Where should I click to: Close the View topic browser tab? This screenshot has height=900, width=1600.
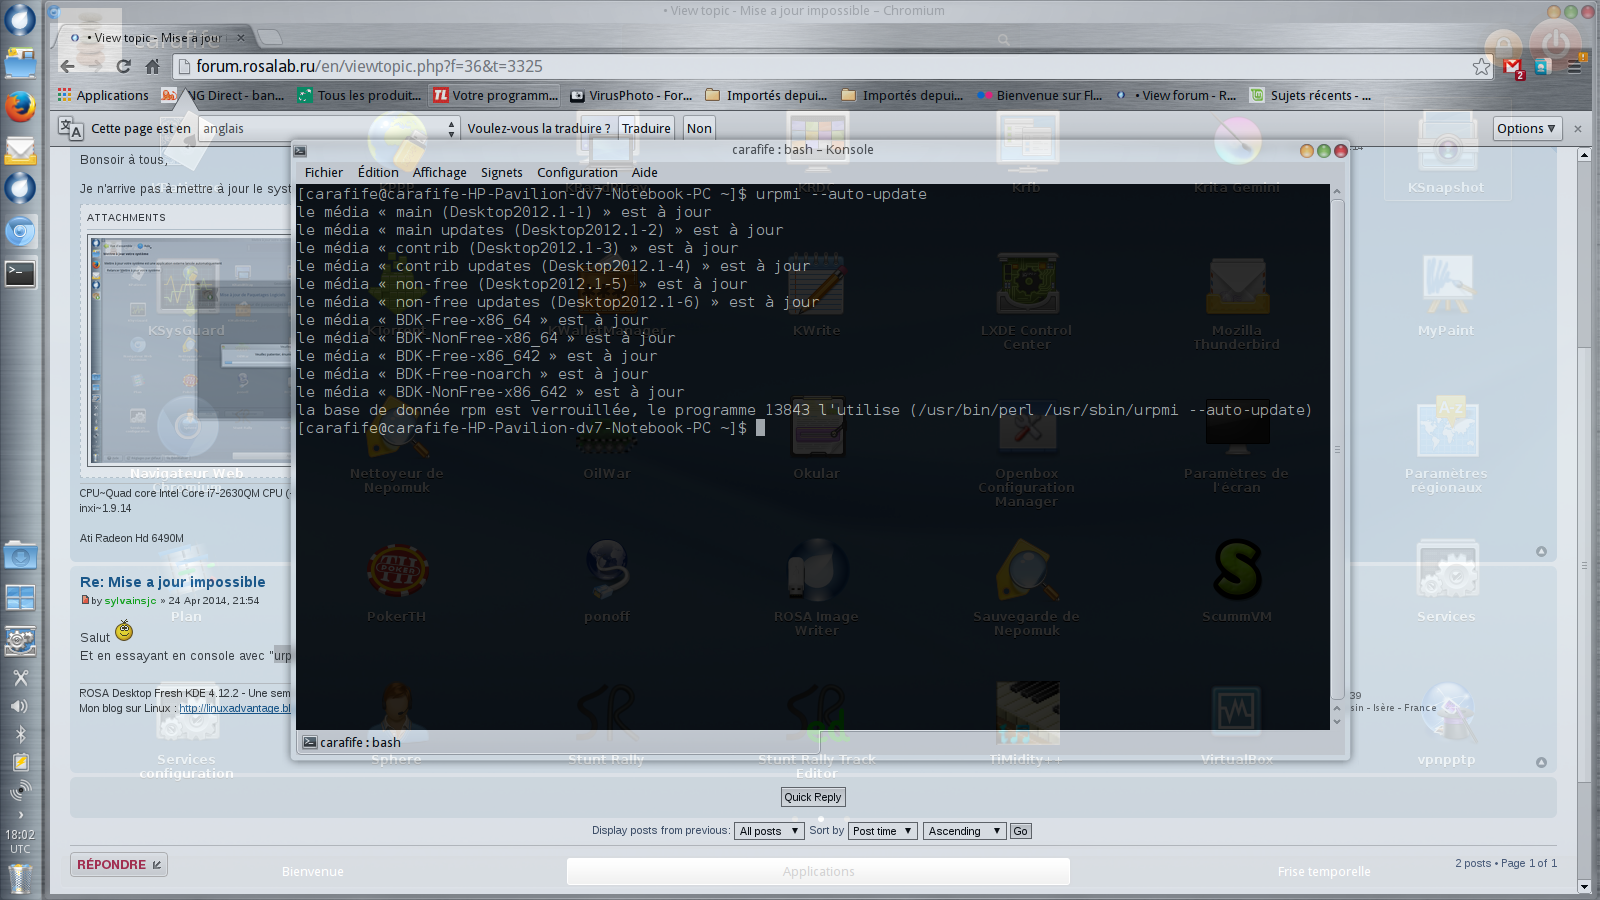pos(241,38)
